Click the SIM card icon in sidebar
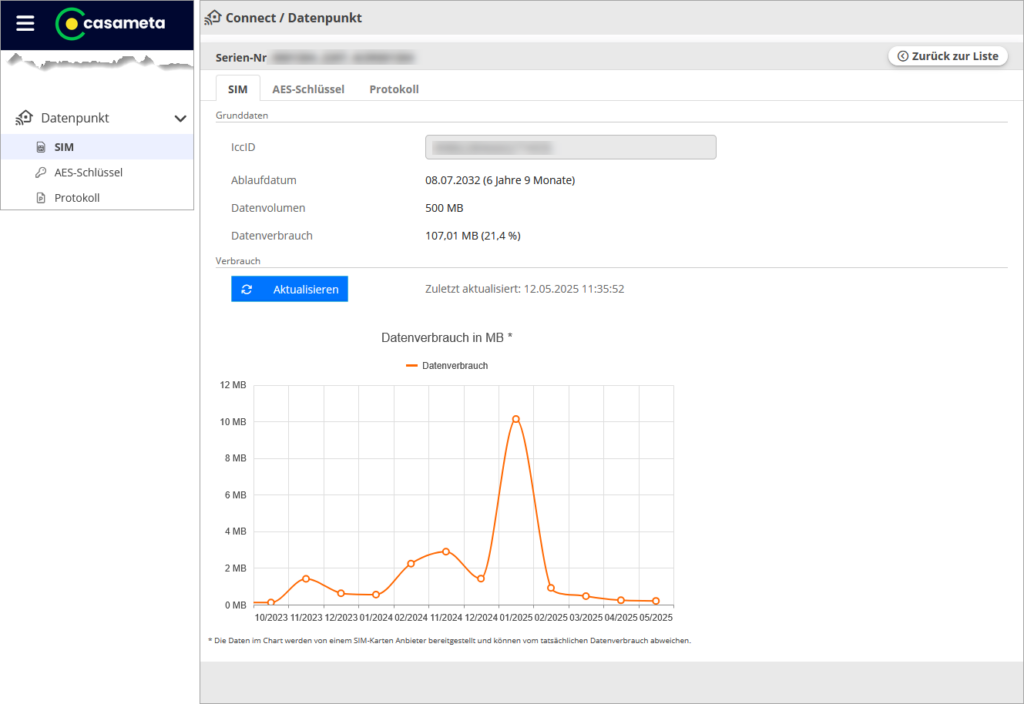The height and width of the screenshot is (704, 1024). tap(41, 147)
